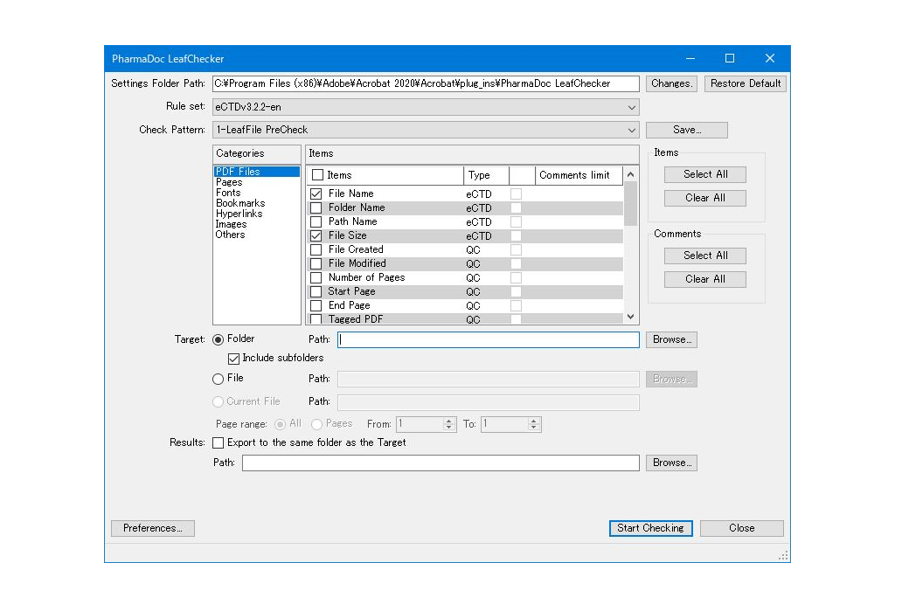
Task: Click Clear All in Items group
Action: 705,198
